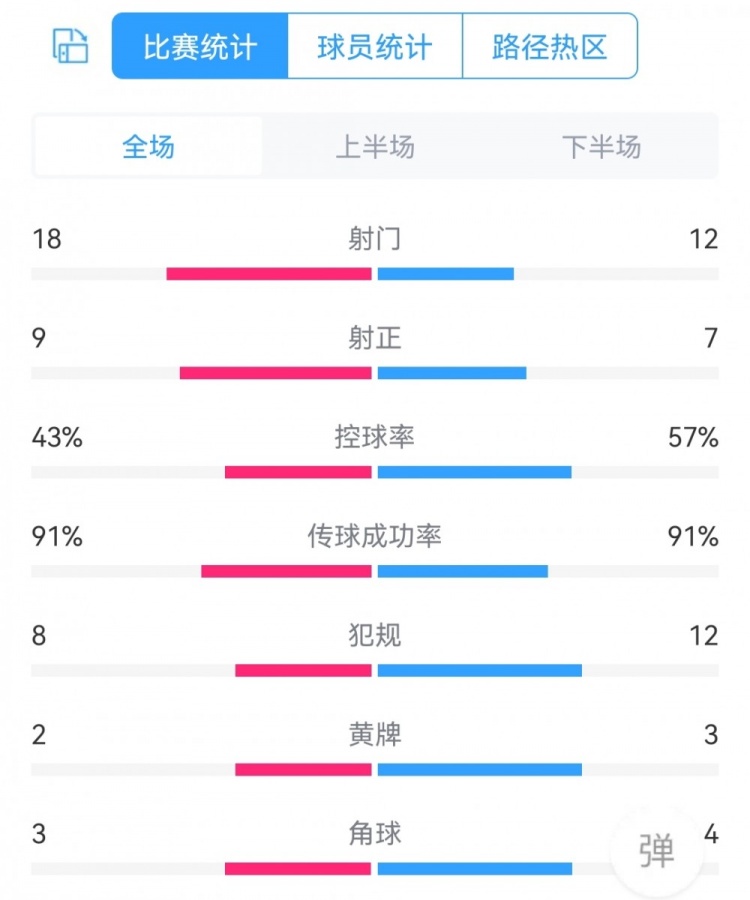Switch to the 球员统计 tab

(373, 46)
